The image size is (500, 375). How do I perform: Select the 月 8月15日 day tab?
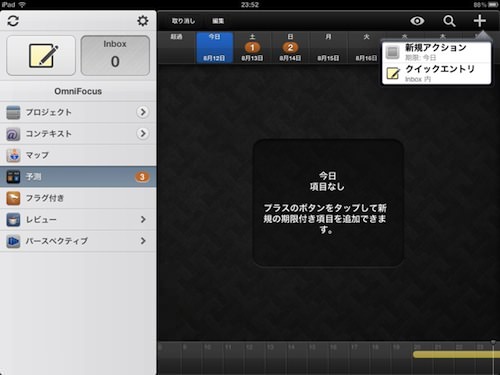(x=328, y=47)
